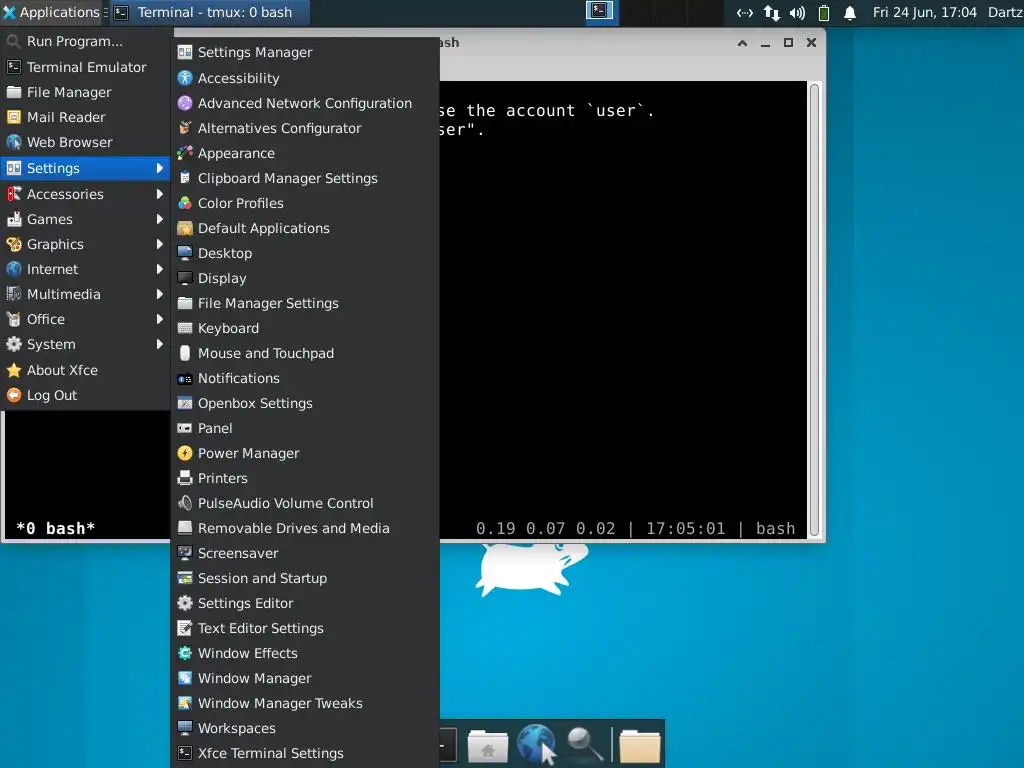This screenshot has width=1024, height=768.
Task: Open Advanced Network Configuration icon
Action: click(x=185, y=103)
